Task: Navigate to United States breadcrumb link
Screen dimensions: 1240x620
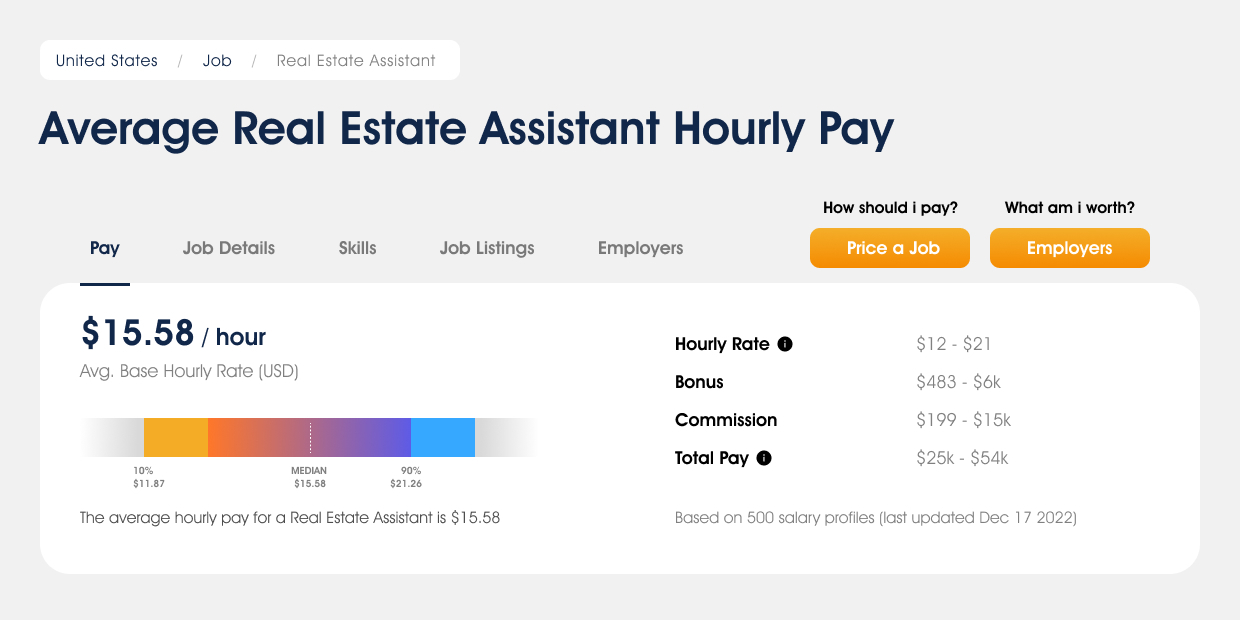Action: coord(106,60)
